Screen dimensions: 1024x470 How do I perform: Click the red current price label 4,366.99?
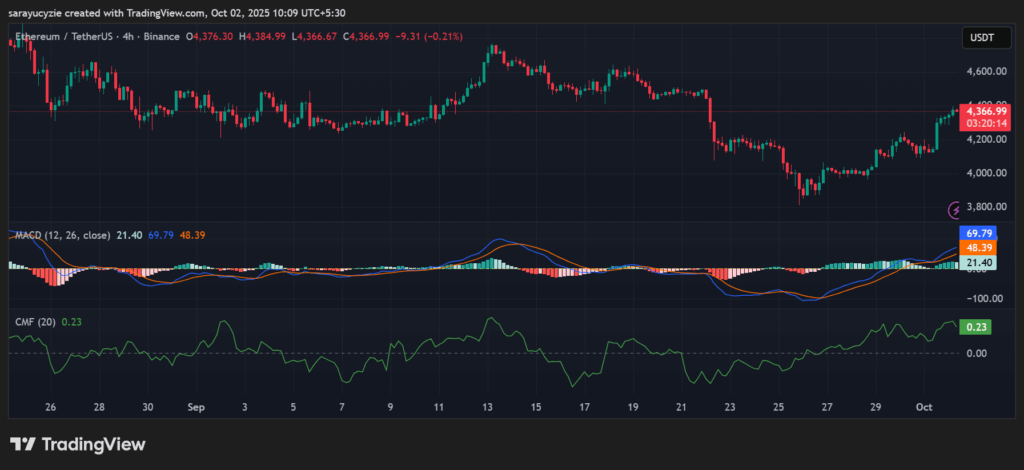[986, 110]
